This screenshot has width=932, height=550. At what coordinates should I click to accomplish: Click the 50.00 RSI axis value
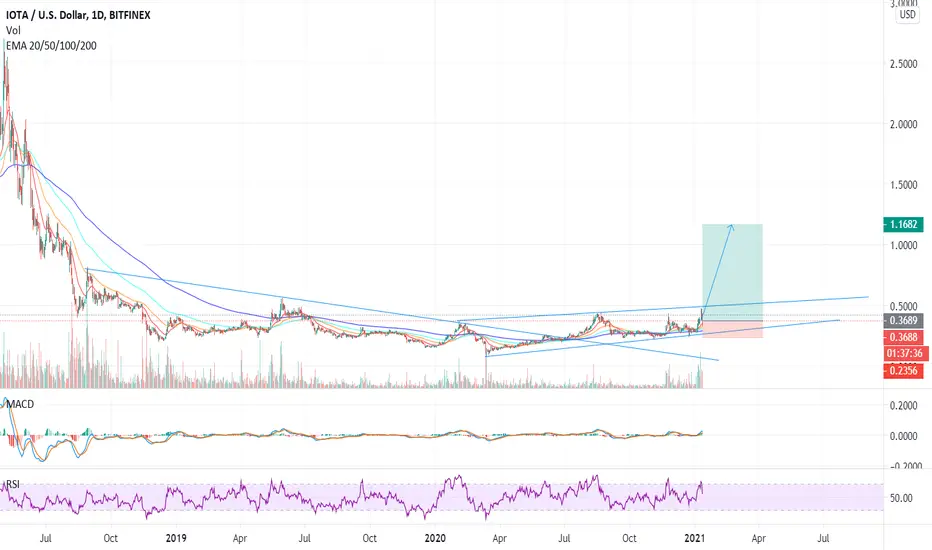pos(901,498)
